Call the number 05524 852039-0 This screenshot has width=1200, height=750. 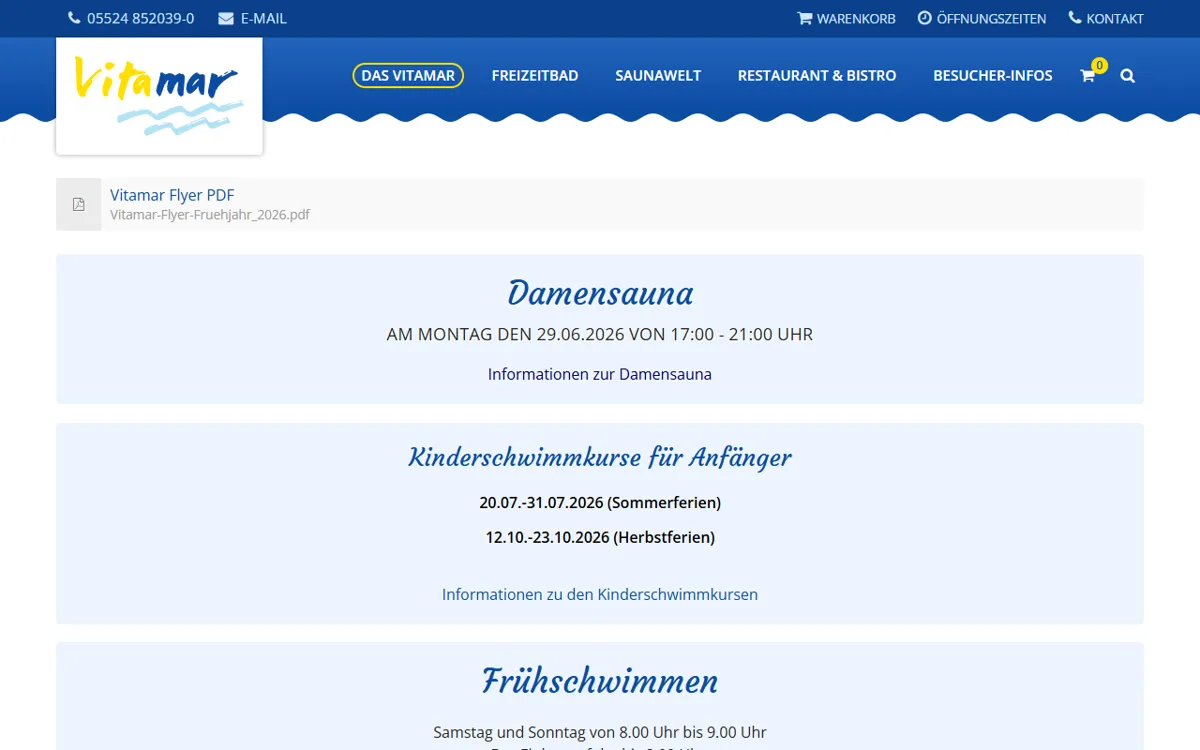point(141,18)
